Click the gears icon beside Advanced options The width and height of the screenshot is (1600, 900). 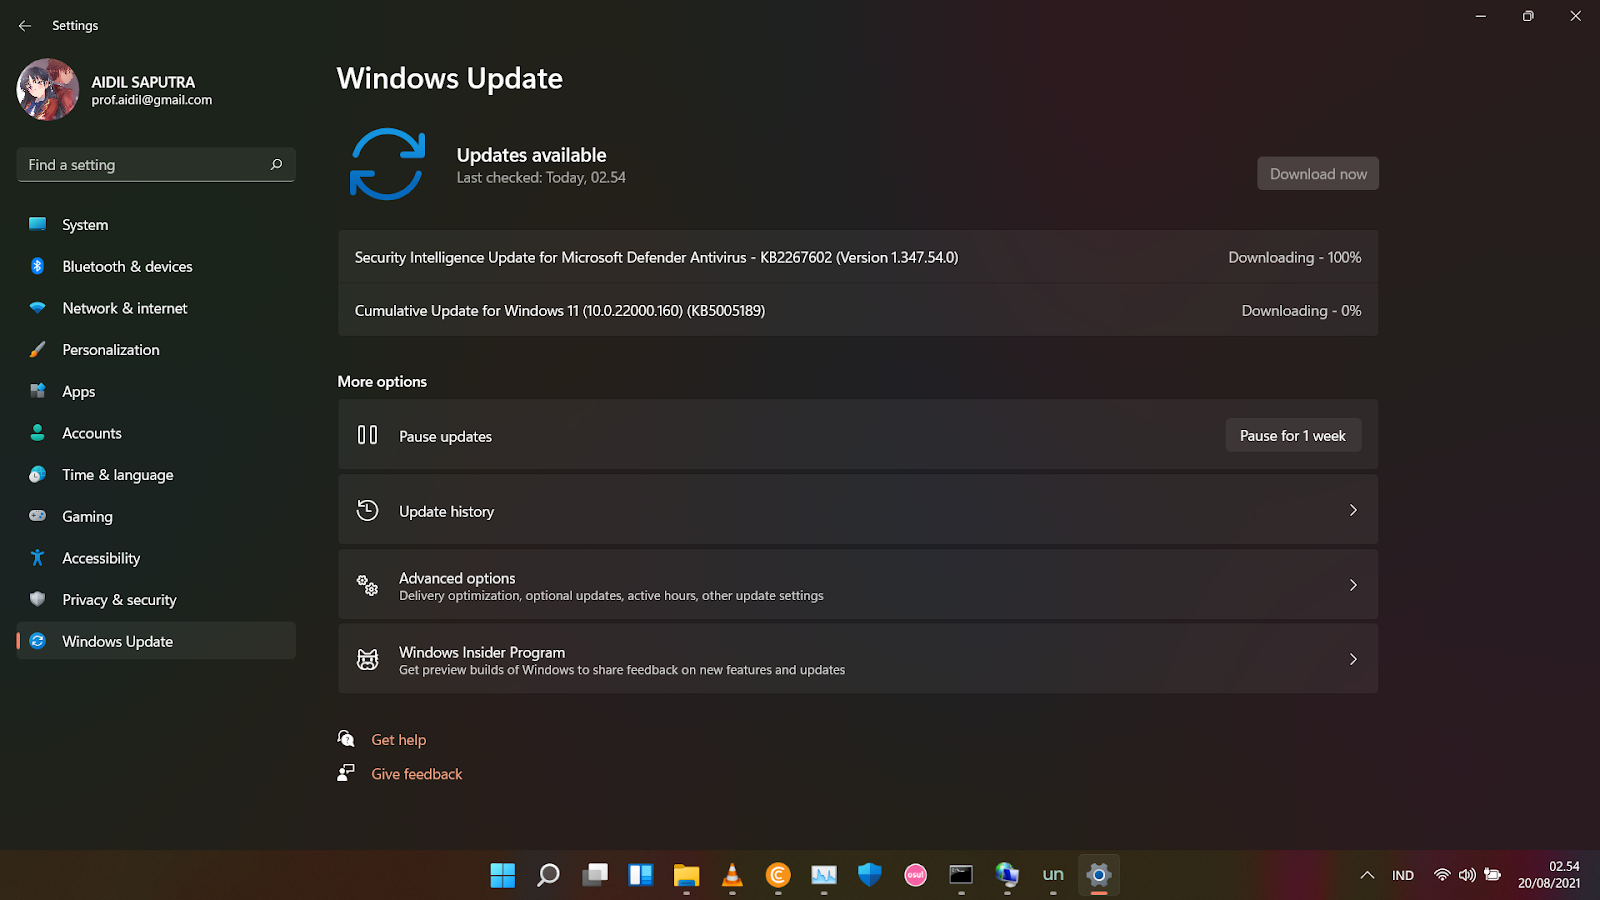[x=368, y=585]
